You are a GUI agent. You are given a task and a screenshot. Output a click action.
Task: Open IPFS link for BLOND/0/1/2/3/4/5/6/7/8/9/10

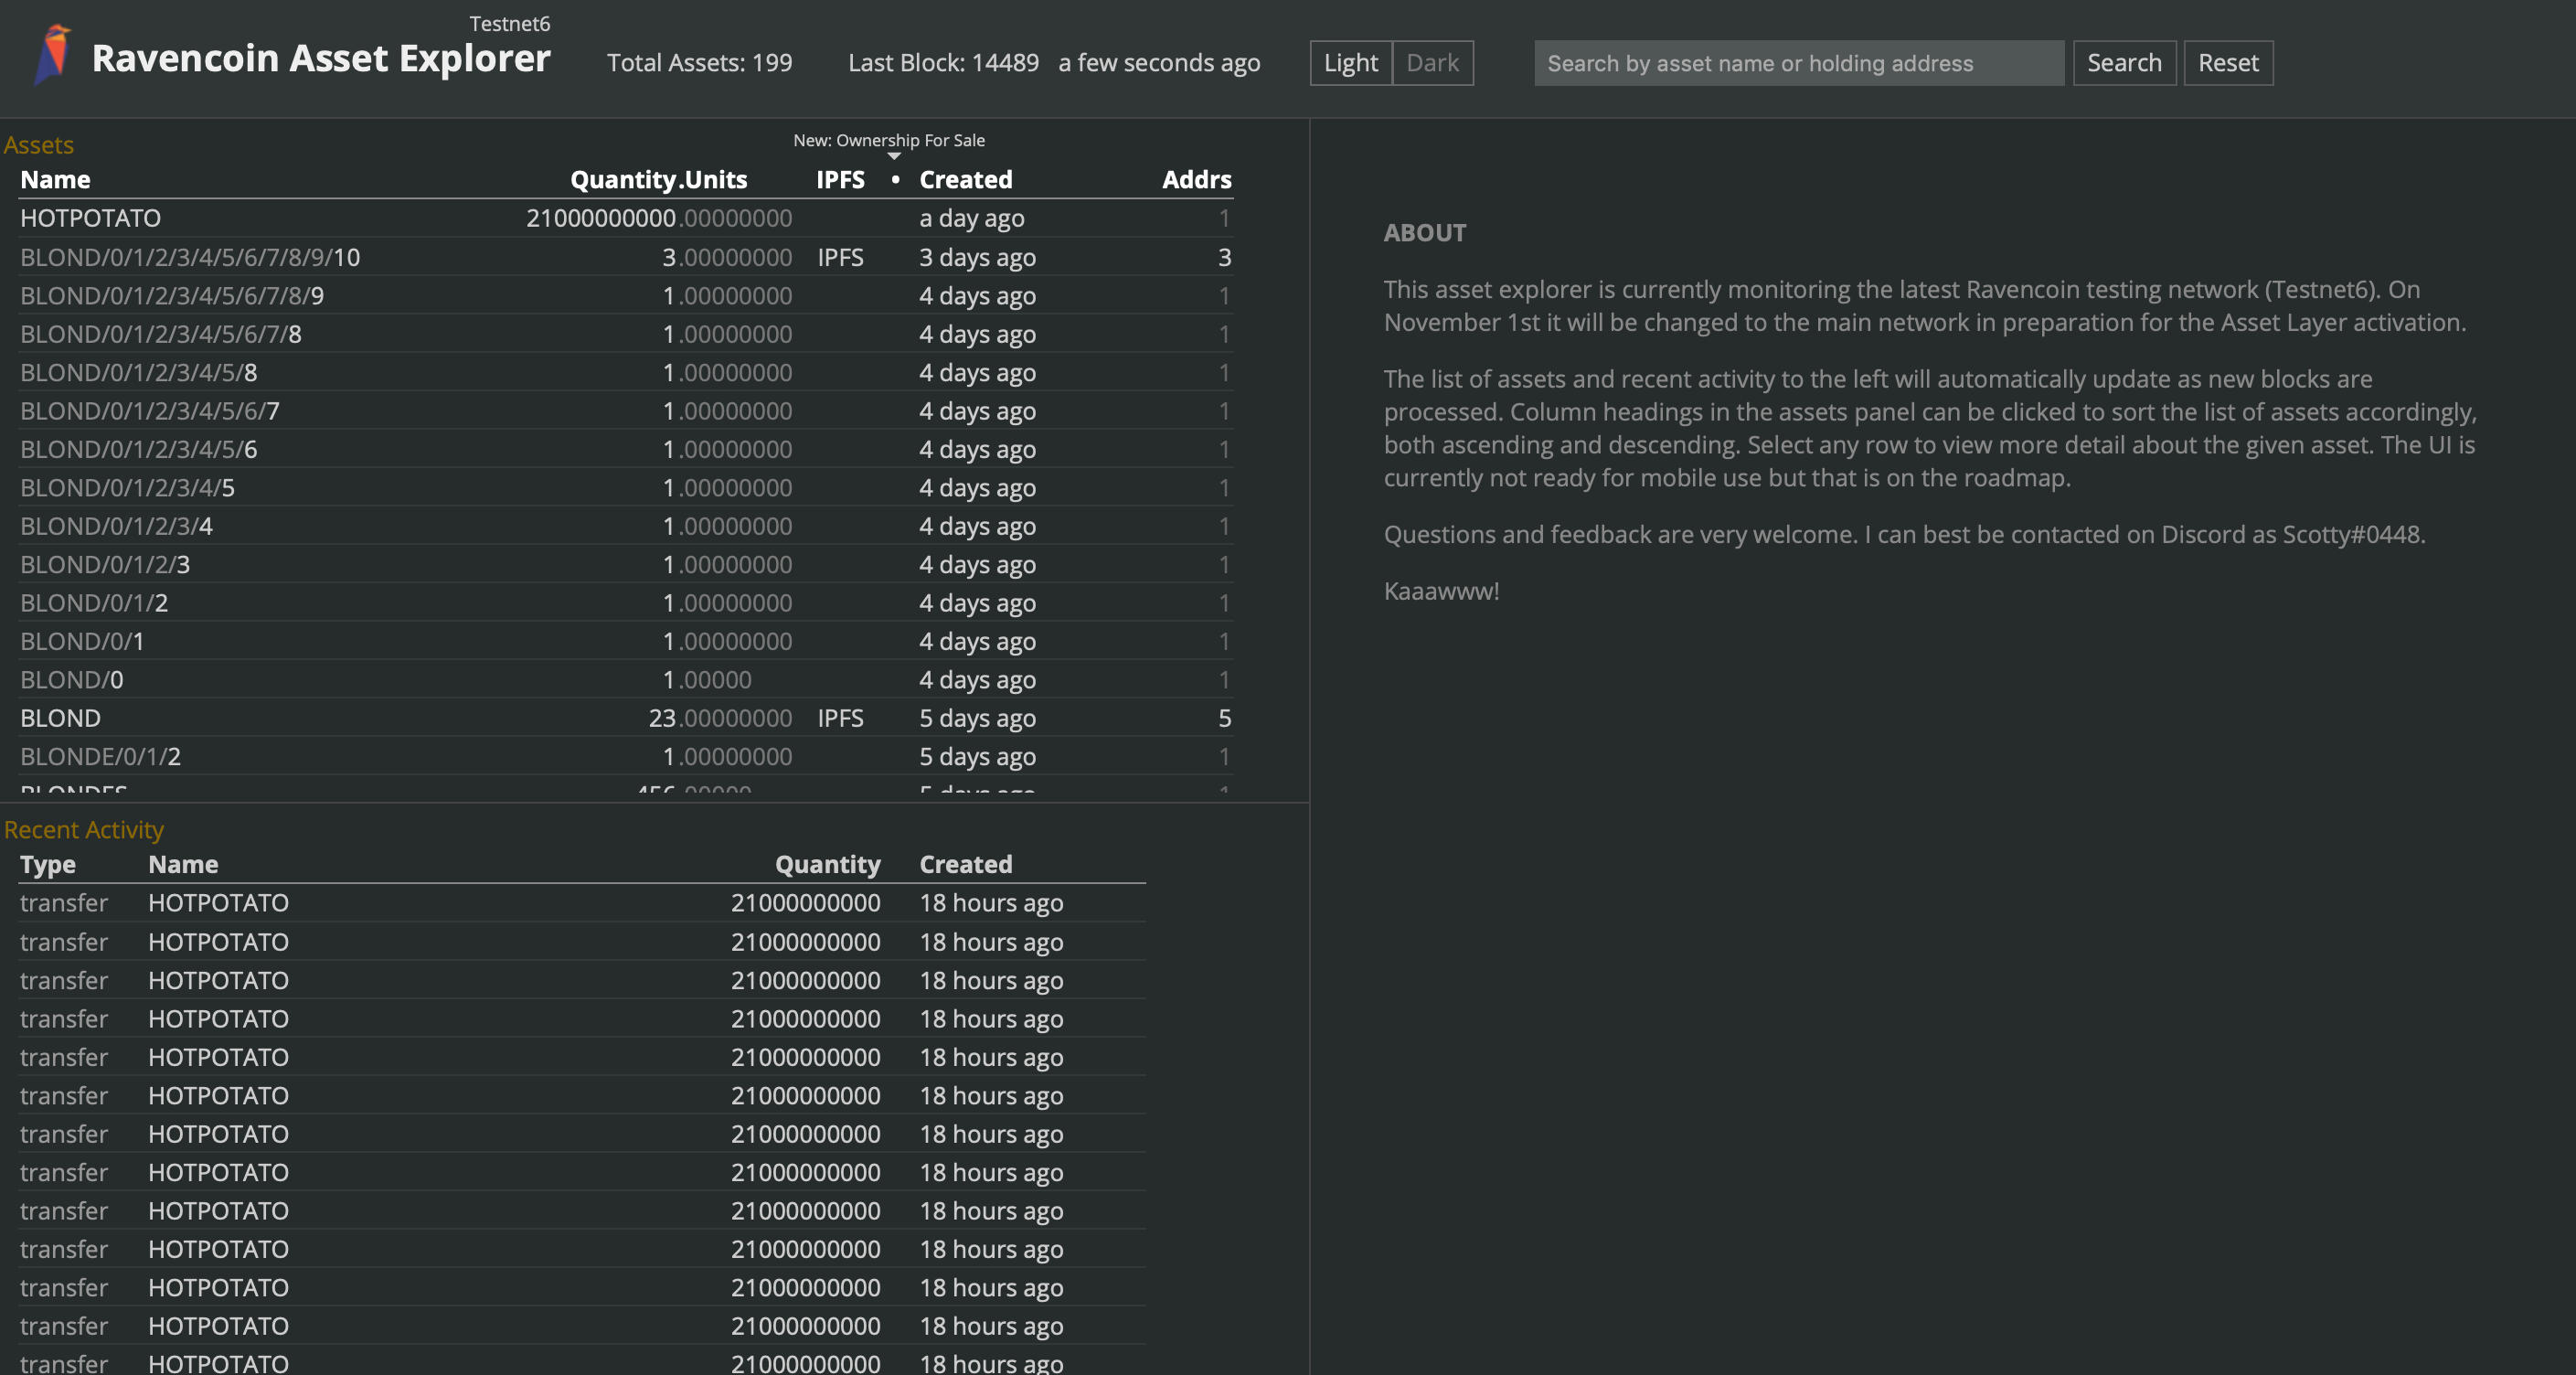pyautogui.click(x=840, y=257)
